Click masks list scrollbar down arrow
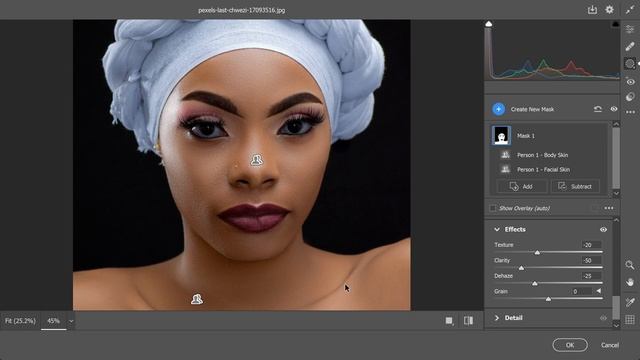Image resolution: width=640 pixels, height=360 pixels. 616,193
